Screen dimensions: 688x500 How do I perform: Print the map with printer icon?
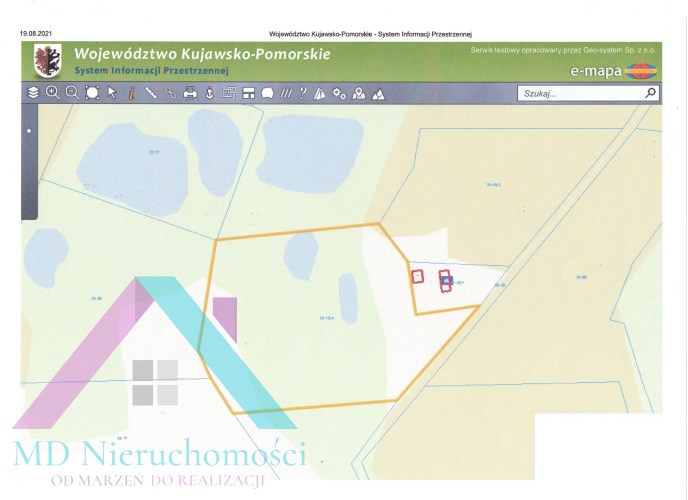pyautogui.click(x=190, y=93)
